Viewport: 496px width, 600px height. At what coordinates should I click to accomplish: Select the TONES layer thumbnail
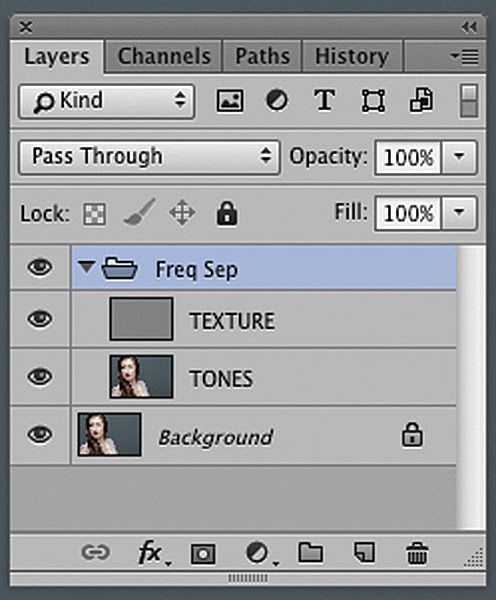141,377
